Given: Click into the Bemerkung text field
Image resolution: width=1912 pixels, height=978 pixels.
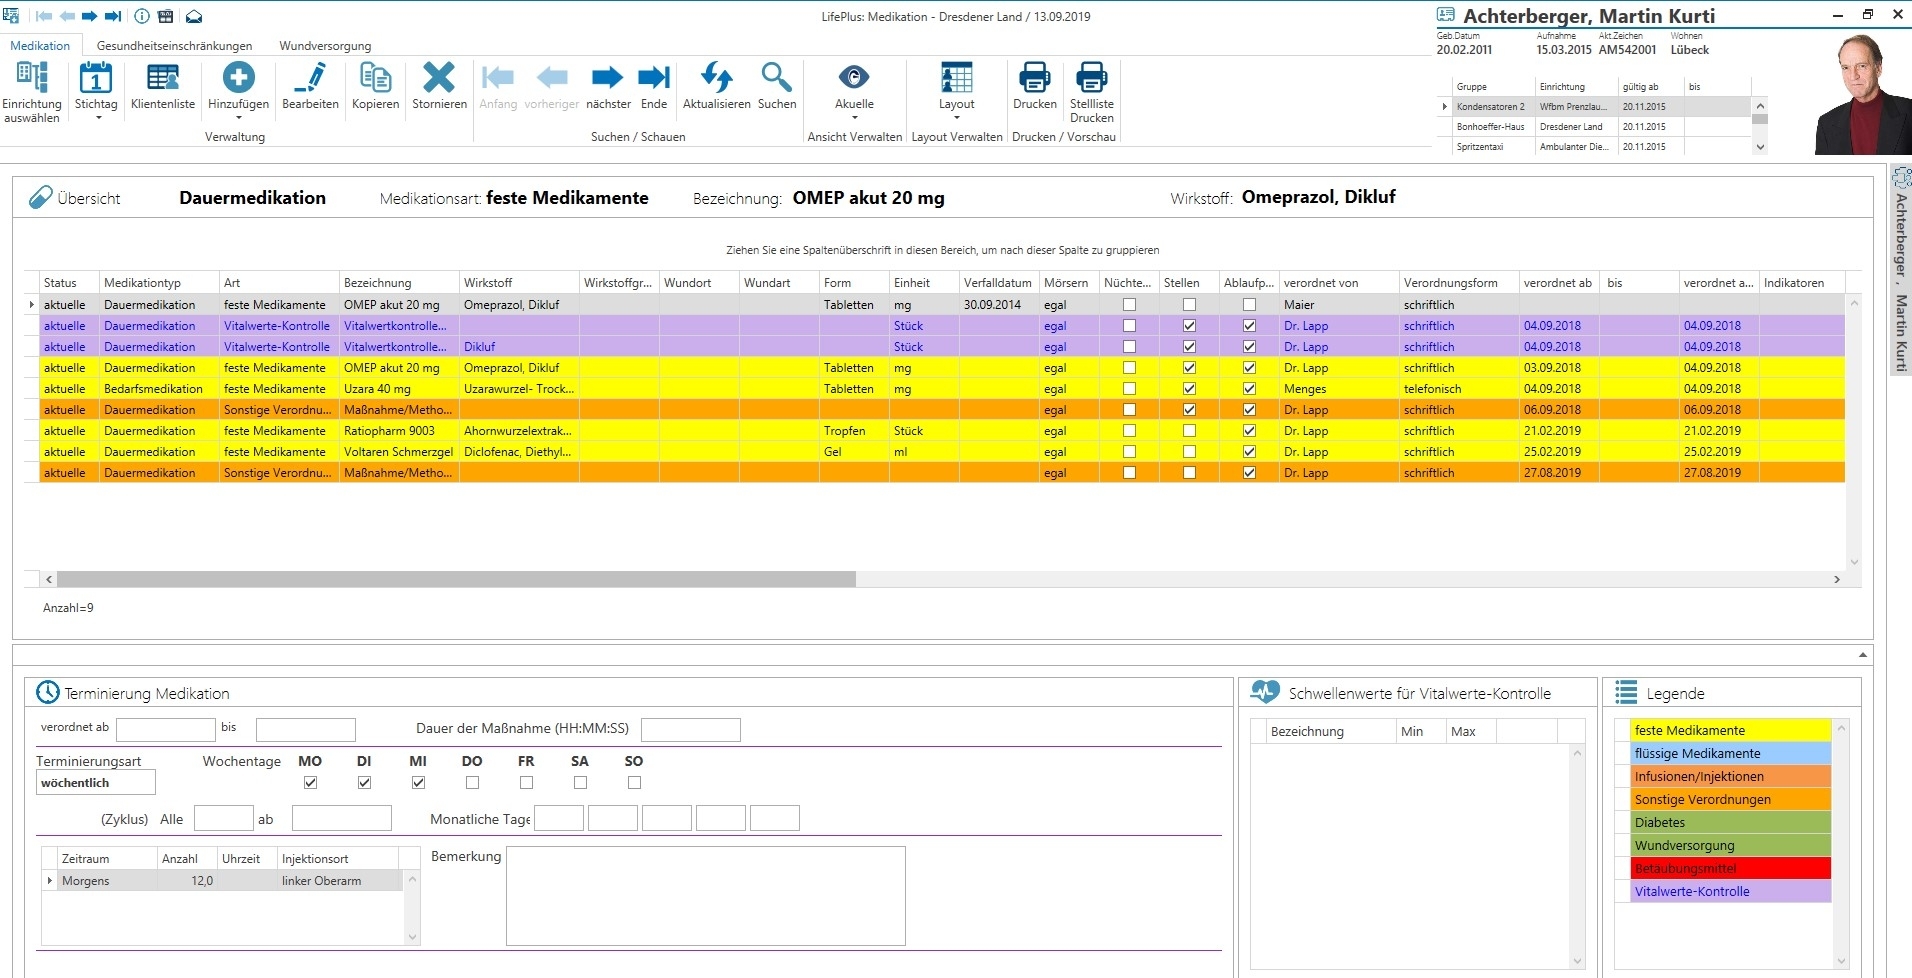Looking at the screenshot, I should (x=705, y=896).
